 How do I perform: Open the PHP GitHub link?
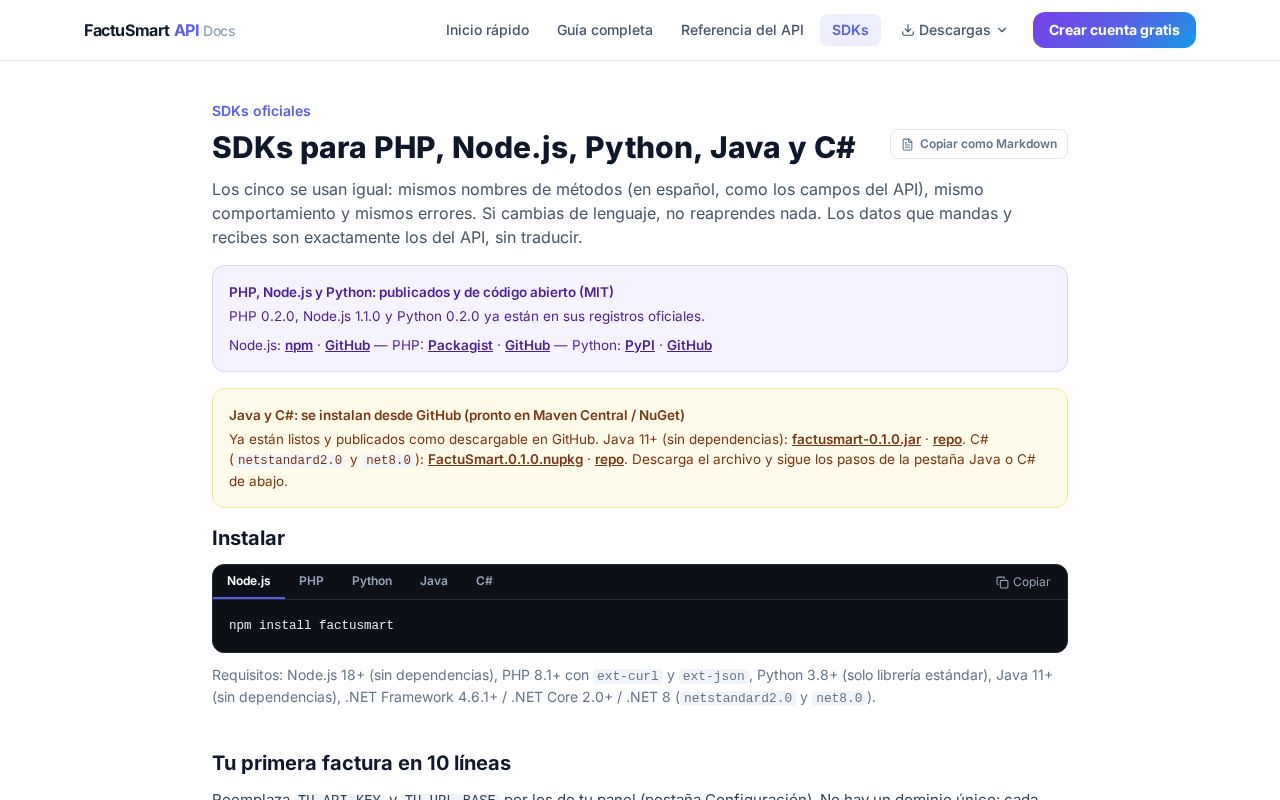pos(527,345)
